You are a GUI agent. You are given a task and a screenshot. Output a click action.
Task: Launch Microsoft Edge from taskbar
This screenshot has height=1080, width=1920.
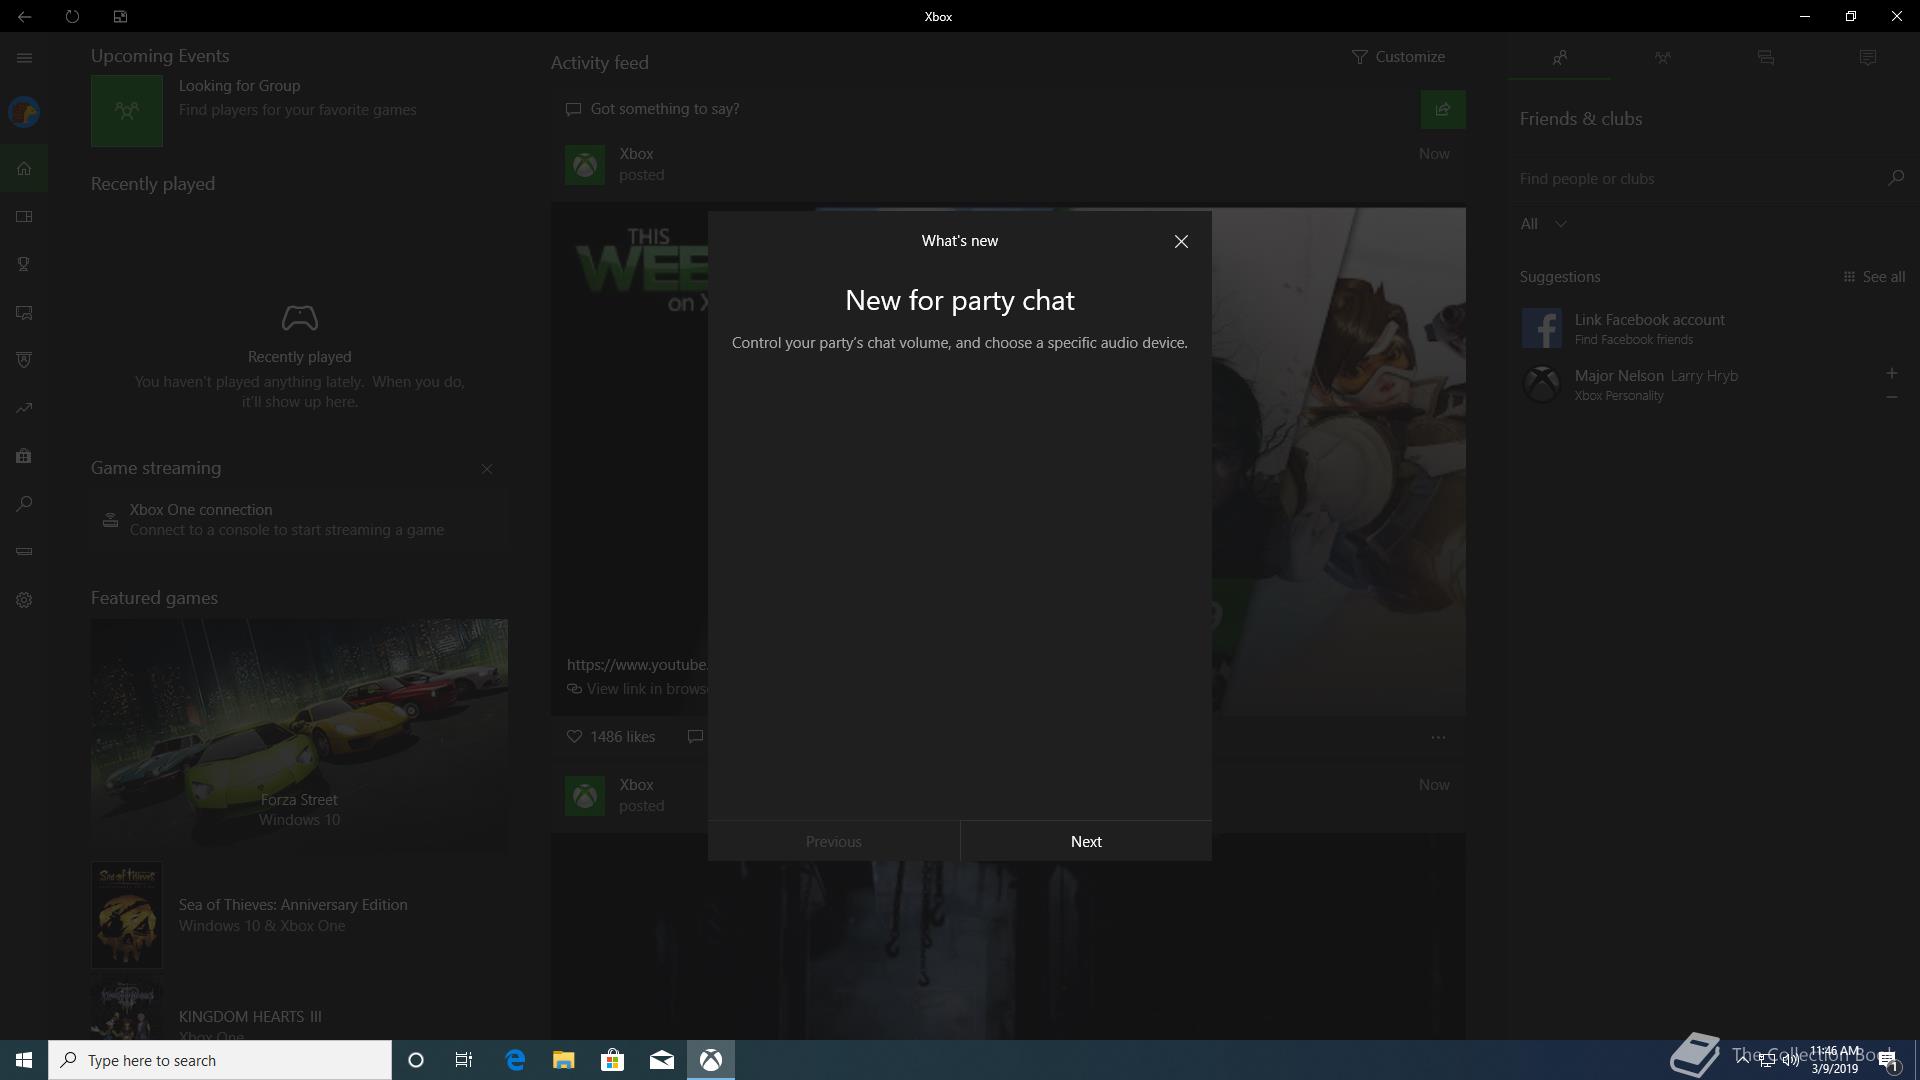pos(515,1060)
